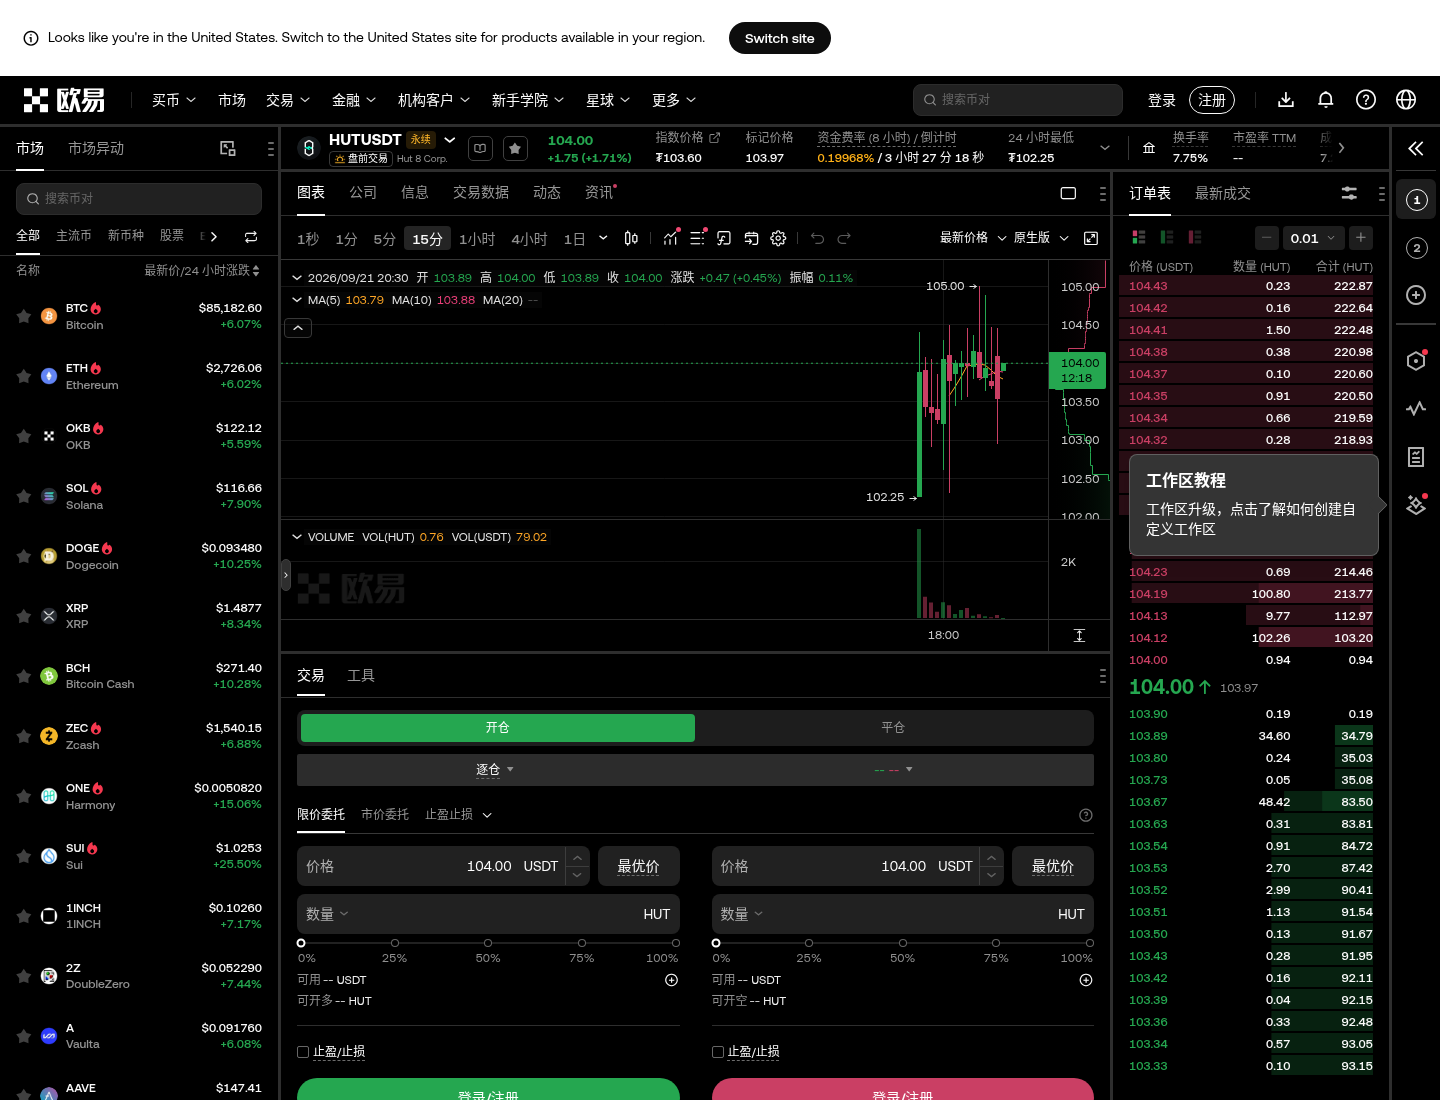Redo chart action
The image size is (1440, 1100).
click(x=844, y=238)
